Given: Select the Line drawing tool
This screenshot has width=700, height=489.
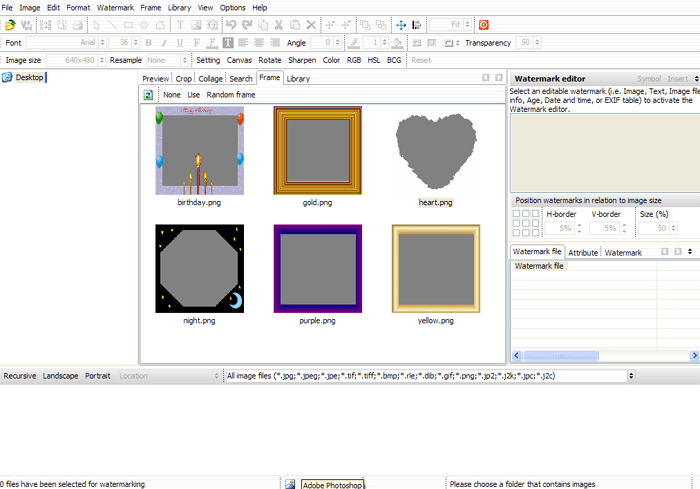Looking at the screenshot, I should 112,25.
